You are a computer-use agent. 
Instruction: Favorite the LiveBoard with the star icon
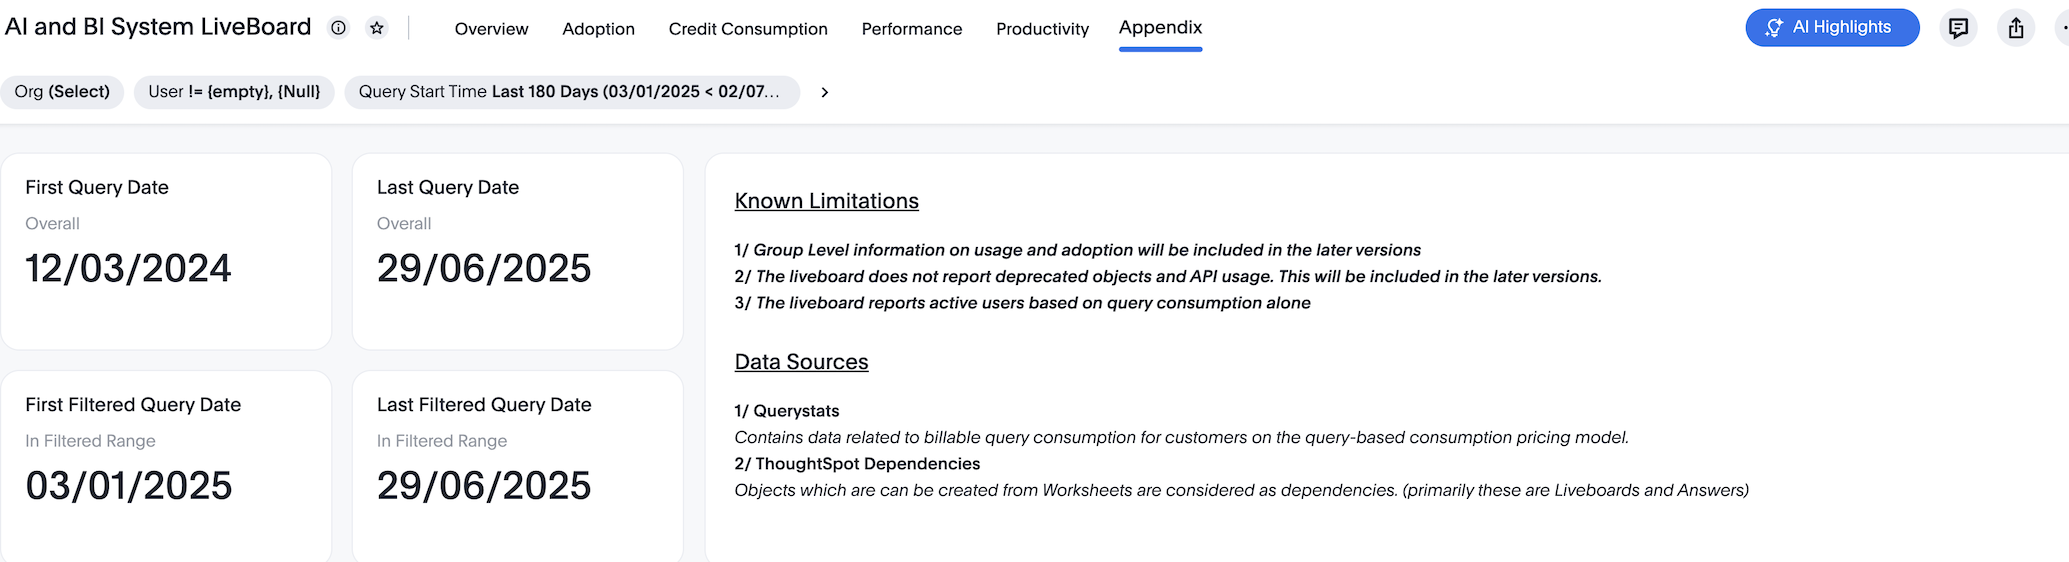(377, 28)
